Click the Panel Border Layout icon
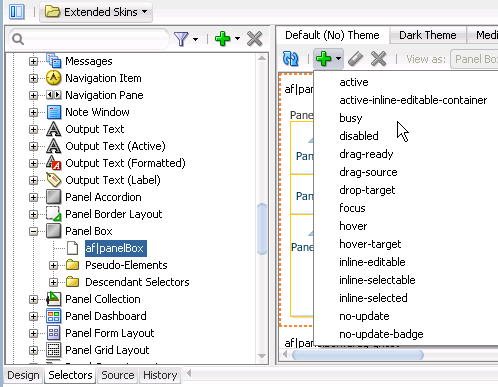The height and width of the screenshot is (387, 498). (x=53, y=214)
